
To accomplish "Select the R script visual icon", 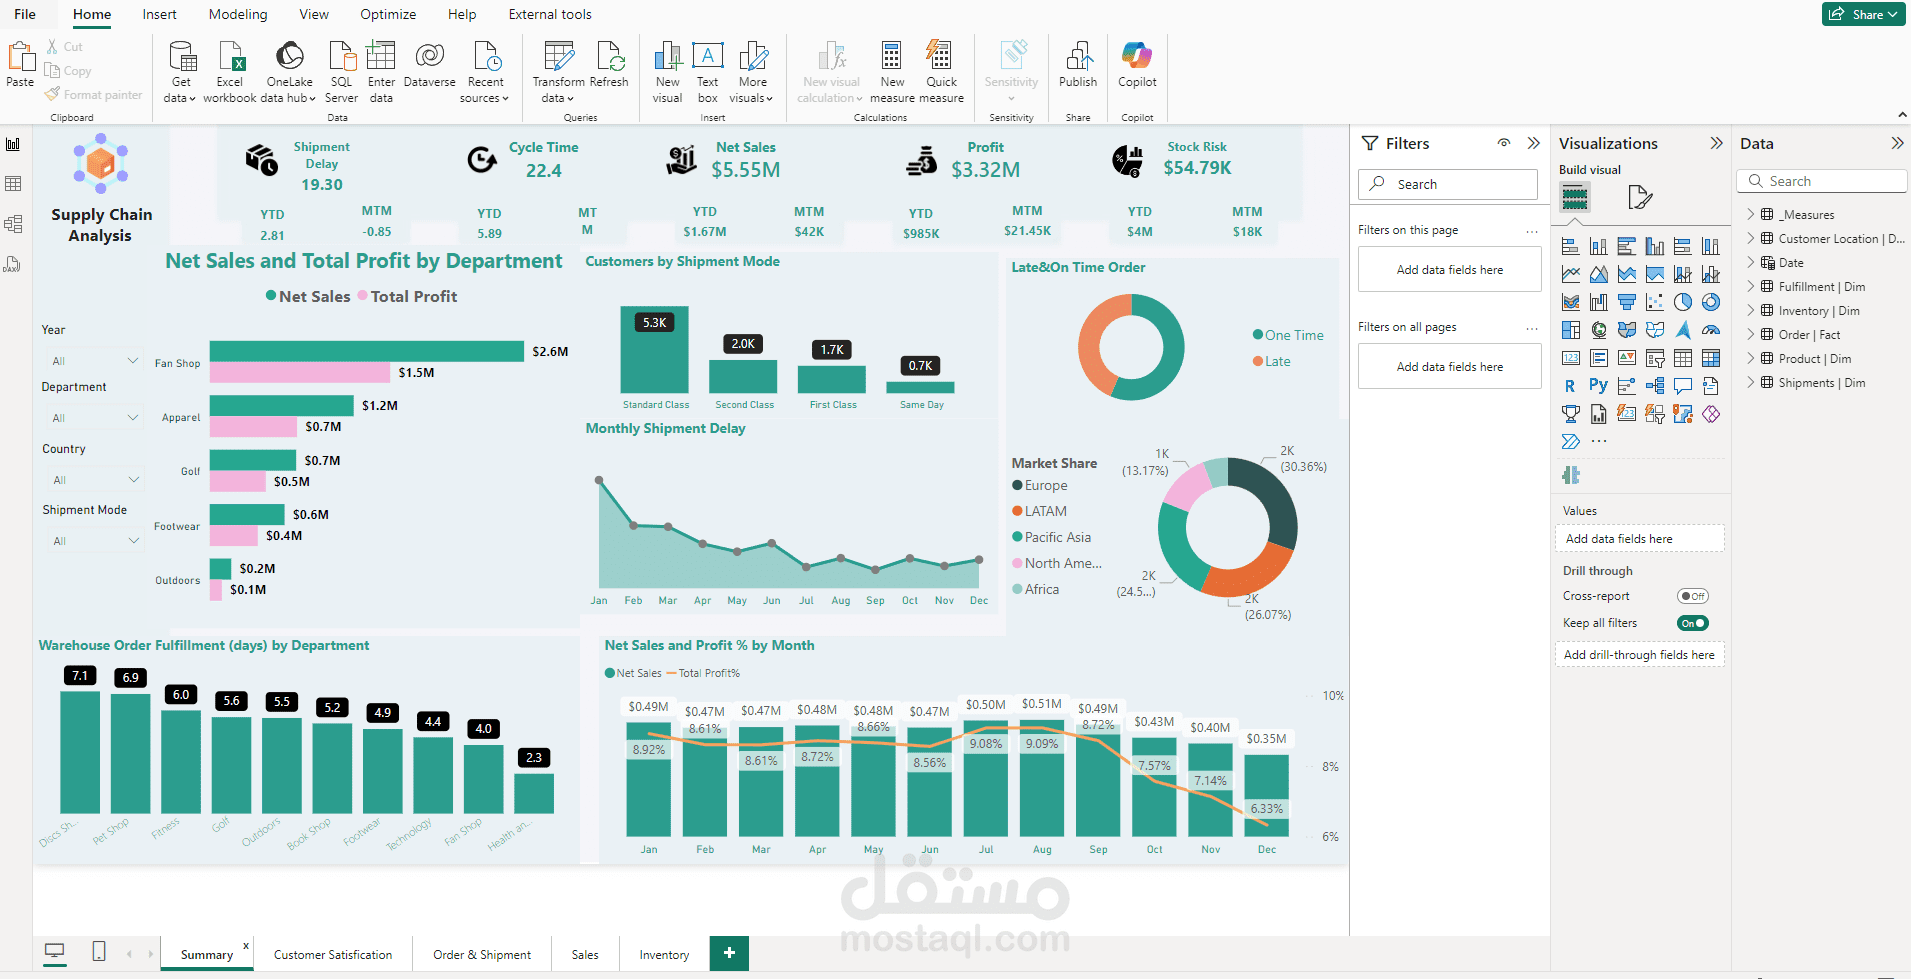I will click(x=1570, y=385).
